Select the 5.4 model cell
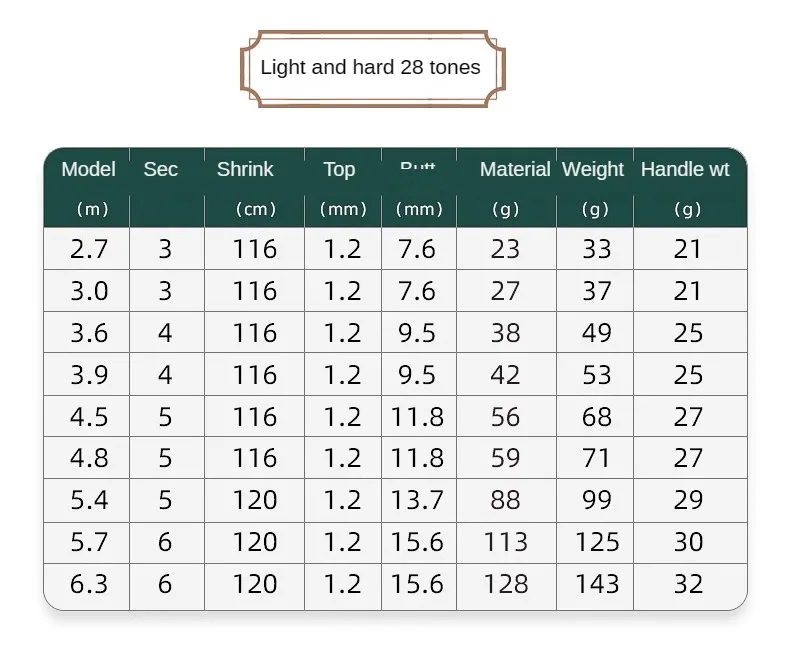 pyautogui.click(x=89, y=500)
